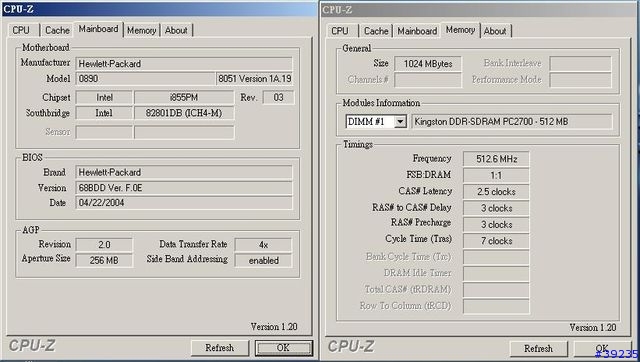Click the Model field showing 0890
The image size is (640, 362).
coord(145,79)
